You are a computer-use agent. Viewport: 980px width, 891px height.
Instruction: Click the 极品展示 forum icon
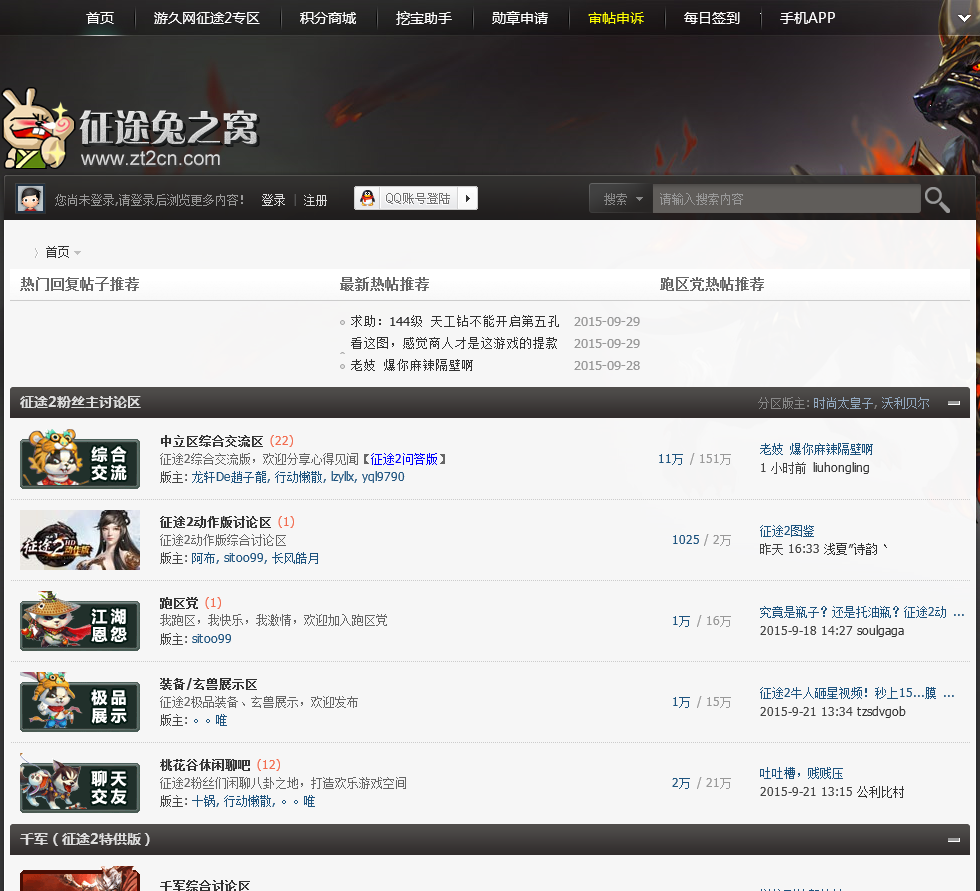click(80, 702)
